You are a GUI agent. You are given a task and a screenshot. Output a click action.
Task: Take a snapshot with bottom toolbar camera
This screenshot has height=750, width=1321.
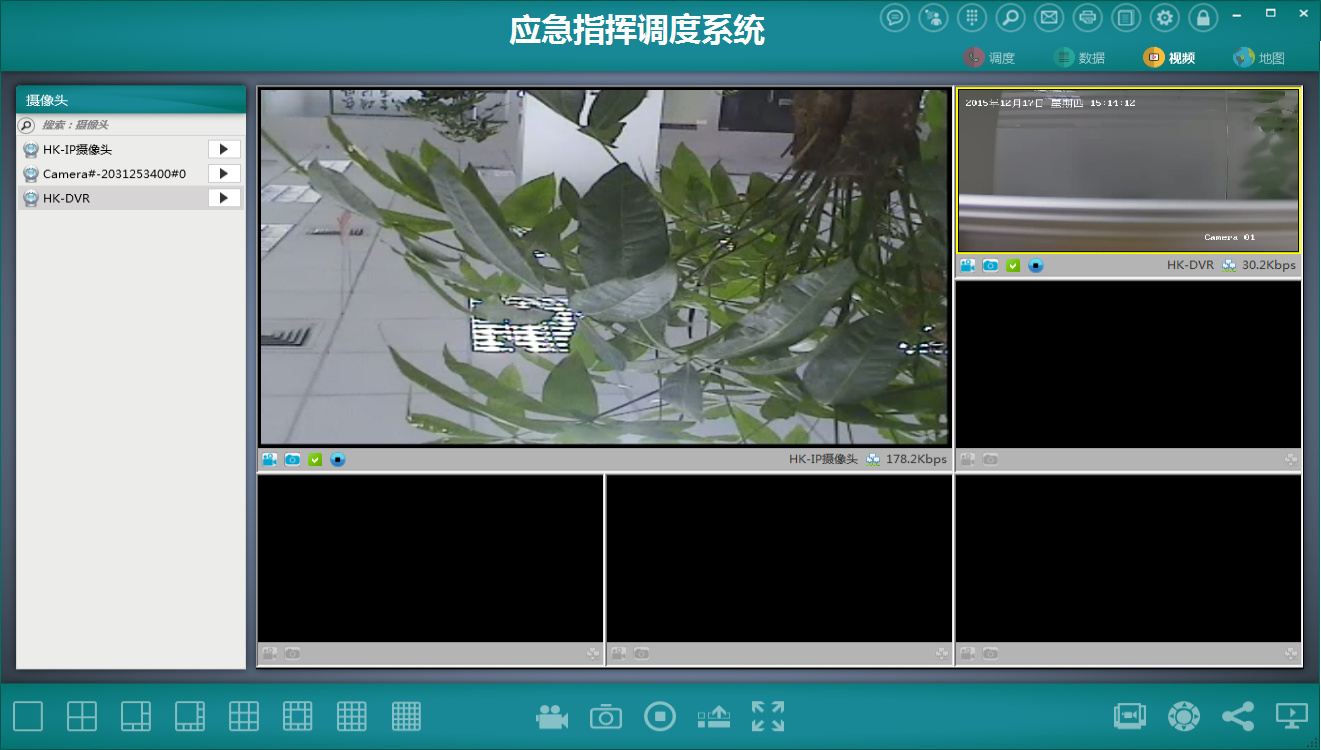[606, 717]
